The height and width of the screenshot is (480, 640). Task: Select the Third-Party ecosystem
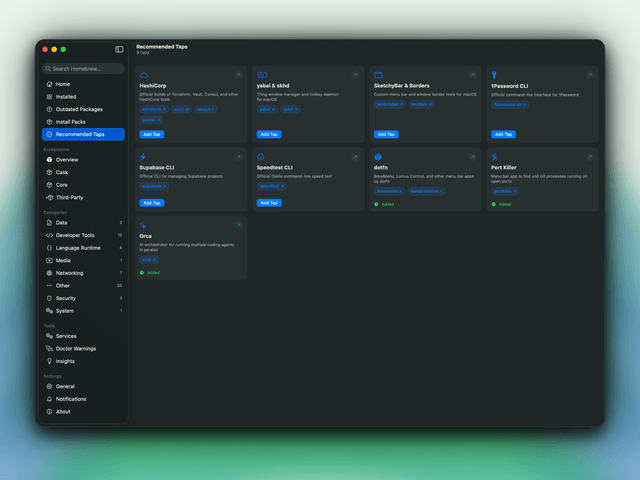click(x=83, y=198)
